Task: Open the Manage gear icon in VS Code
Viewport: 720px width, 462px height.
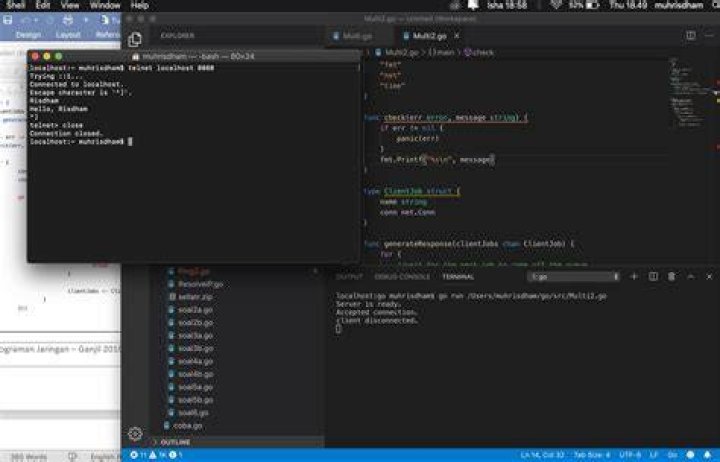Action: click(x=135, y=434)
